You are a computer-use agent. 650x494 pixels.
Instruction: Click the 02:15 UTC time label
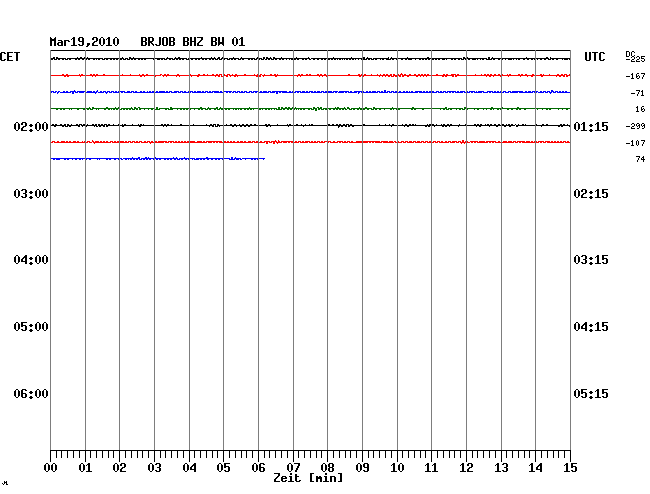click(591, 194)
